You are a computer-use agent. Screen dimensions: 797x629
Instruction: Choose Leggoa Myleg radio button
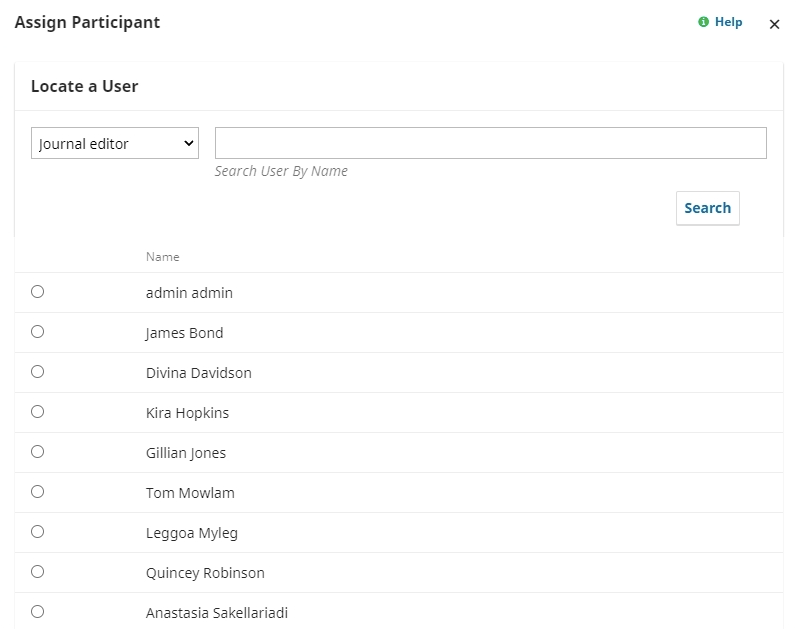pos(38,532)
